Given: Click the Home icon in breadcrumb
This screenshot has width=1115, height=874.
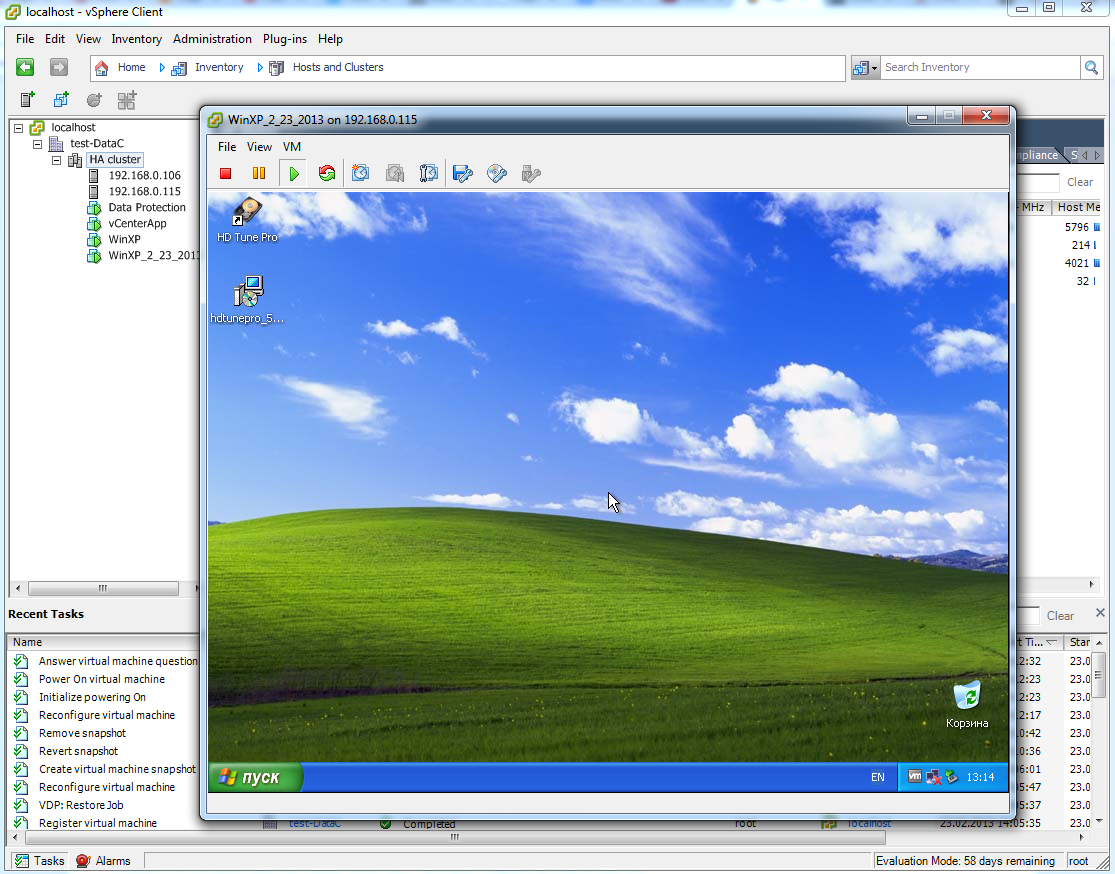Looking at the screenshot, I should click(x=102, y=68).
